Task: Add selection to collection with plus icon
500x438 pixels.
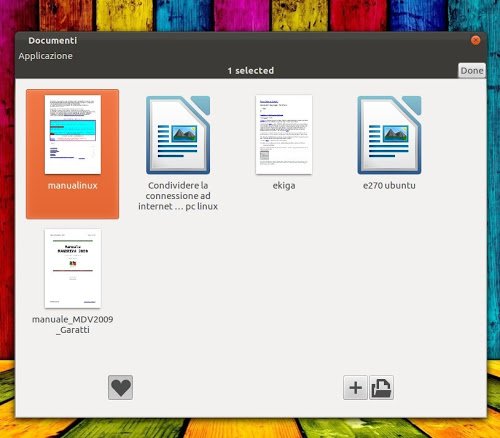Action: click(355, 387)
